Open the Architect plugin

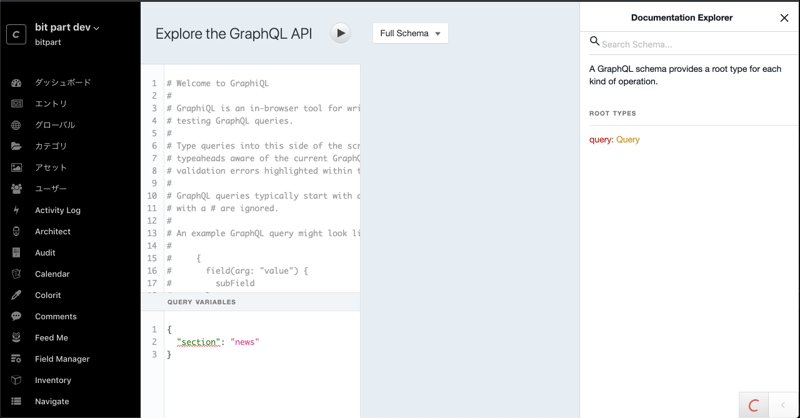coord(52,232)
